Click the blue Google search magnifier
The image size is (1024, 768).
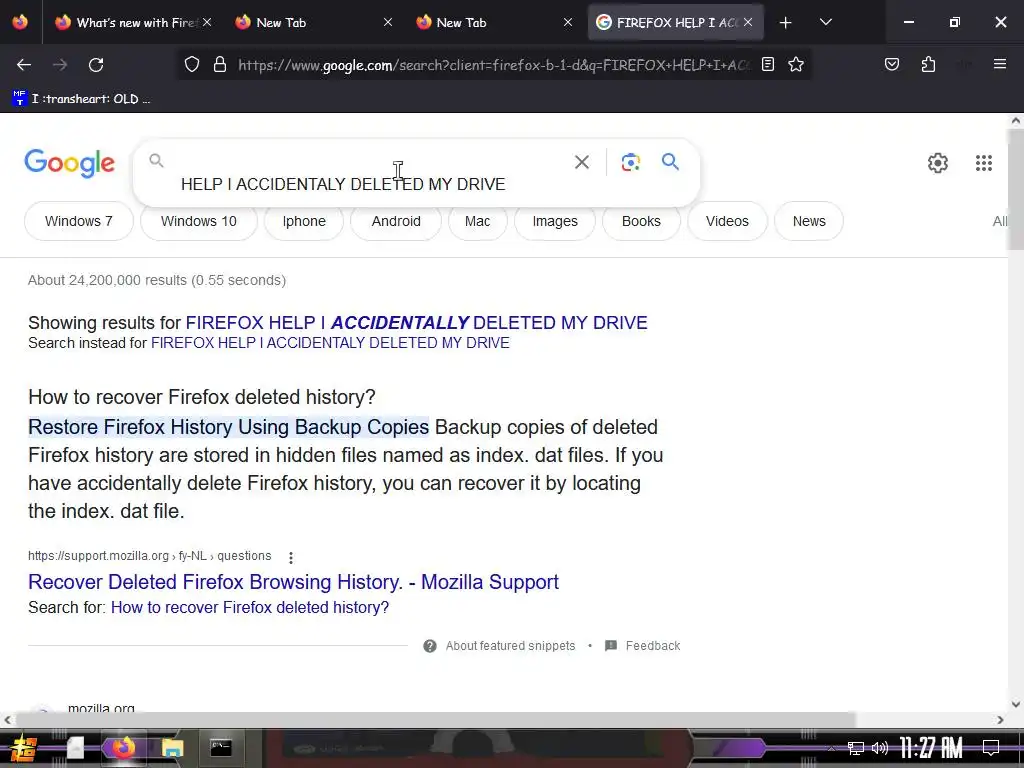(670, 161)
